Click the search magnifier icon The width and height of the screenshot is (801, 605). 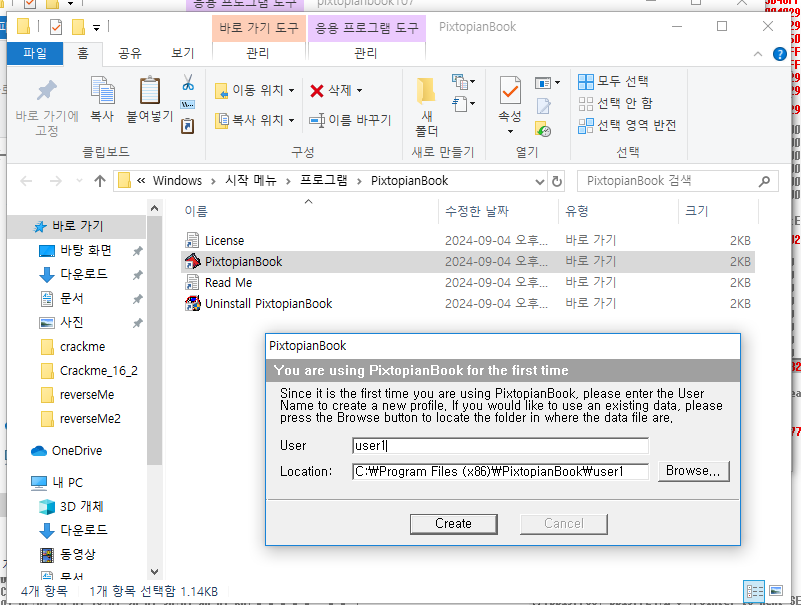click(x=764, y=181)
